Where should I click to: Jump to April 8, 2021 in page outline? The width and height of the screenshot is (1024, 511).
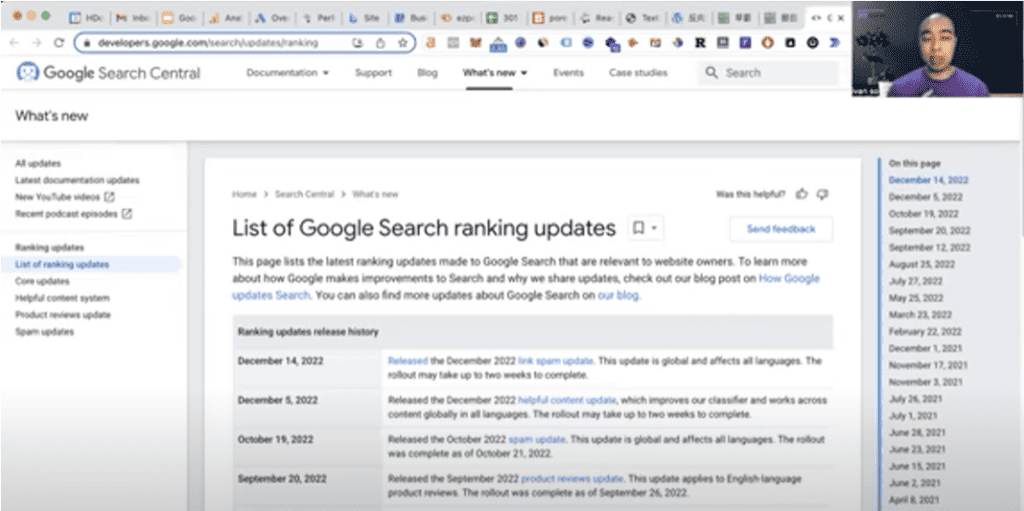coord(915,501)
